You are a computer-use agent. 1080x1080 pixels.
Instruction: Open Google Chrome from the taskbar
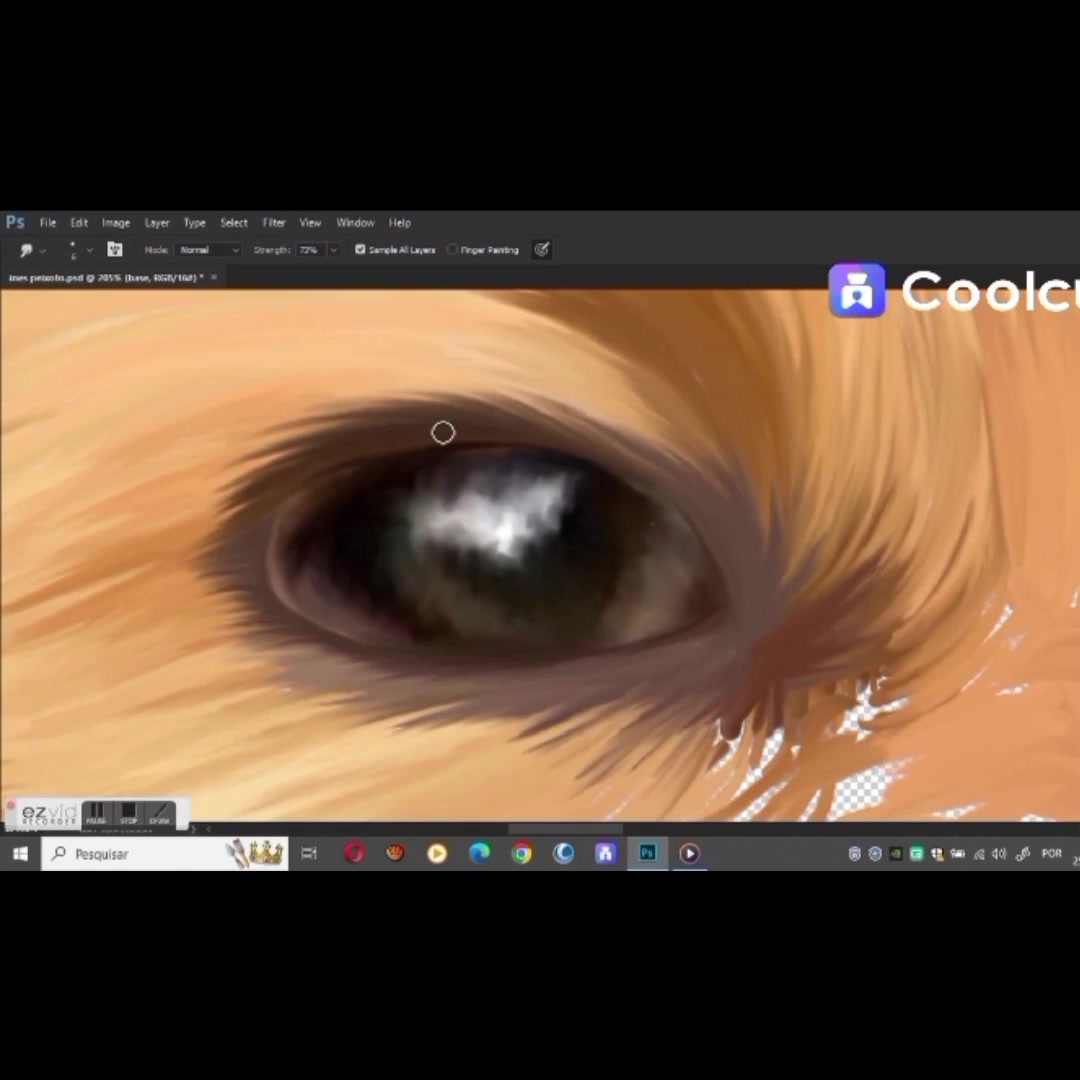coord(521,853)
